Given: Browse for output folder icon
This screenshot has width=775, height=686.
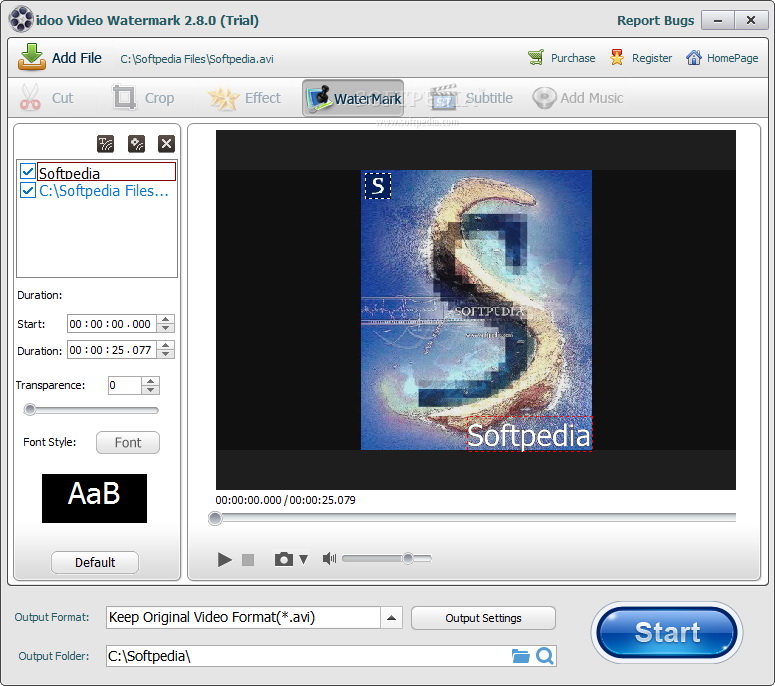Looking at the screenshot, I should click(x=520, y=656).
